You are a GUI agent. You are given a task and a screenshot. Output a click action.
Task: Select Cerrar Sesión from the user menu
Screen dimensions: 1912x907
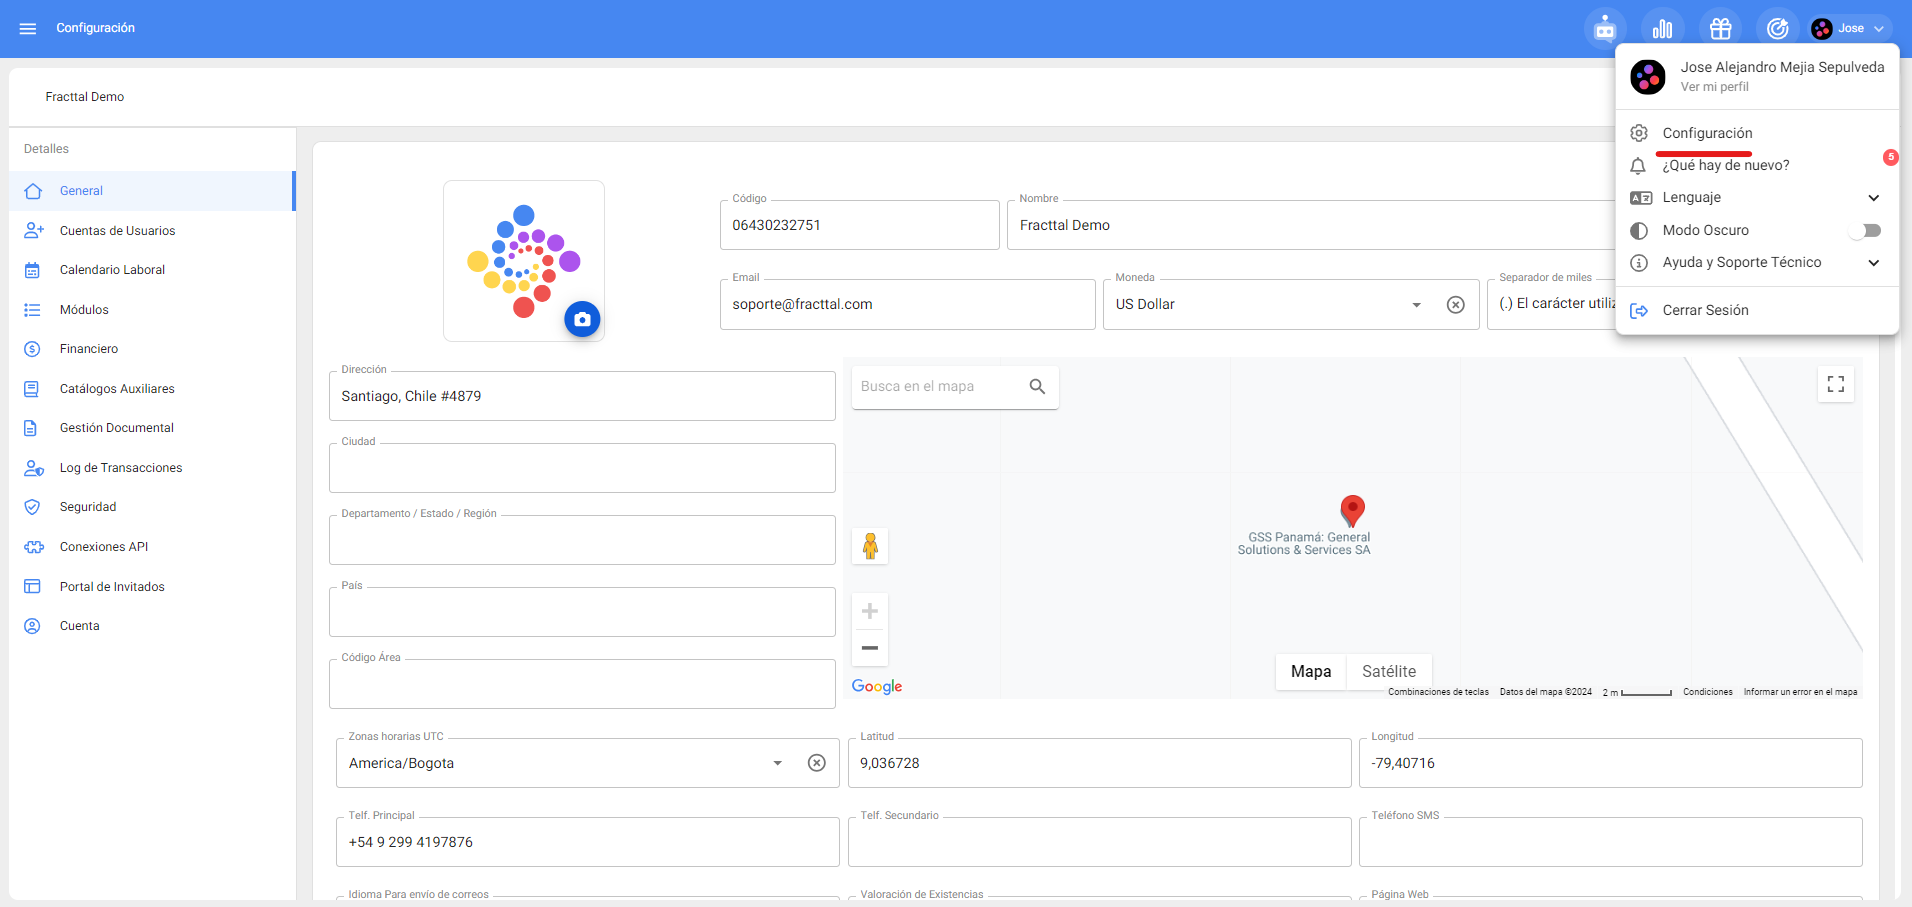1705,311
